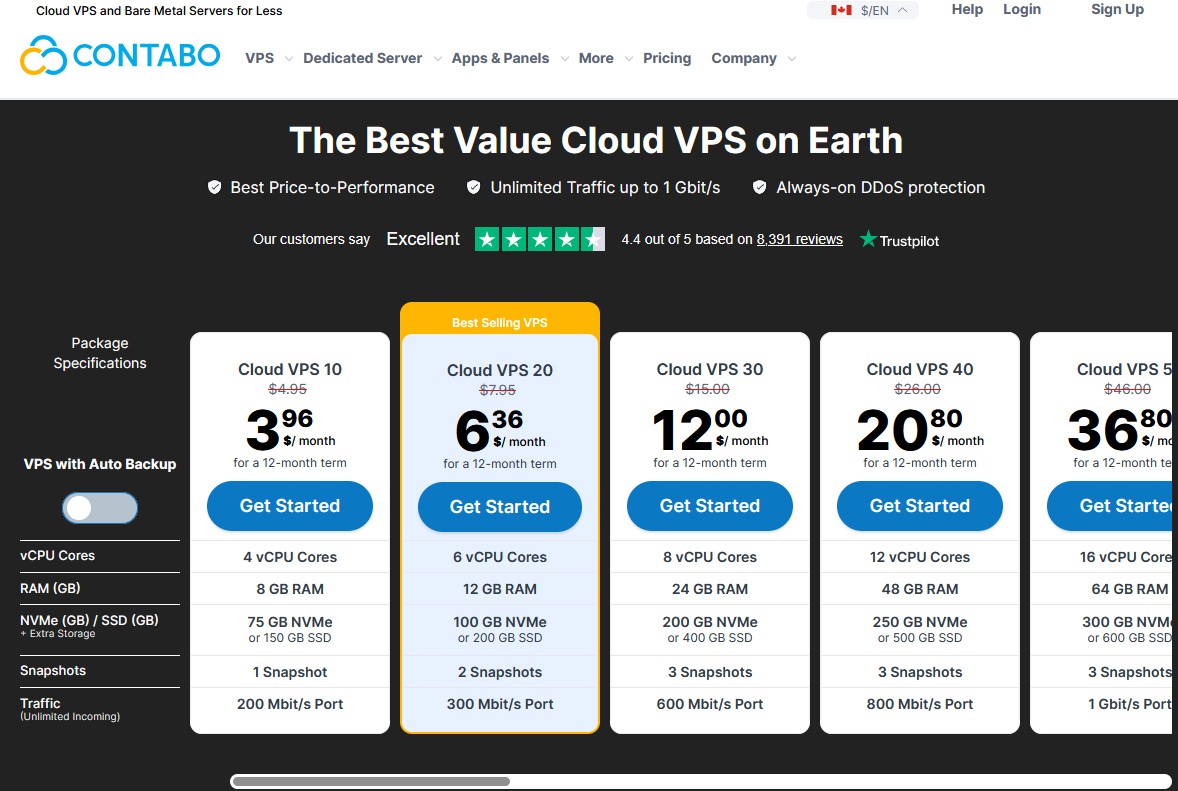Open the $/EN currency language selector
This screenshot has width=1178, height=791.
(x=873, y=10)
